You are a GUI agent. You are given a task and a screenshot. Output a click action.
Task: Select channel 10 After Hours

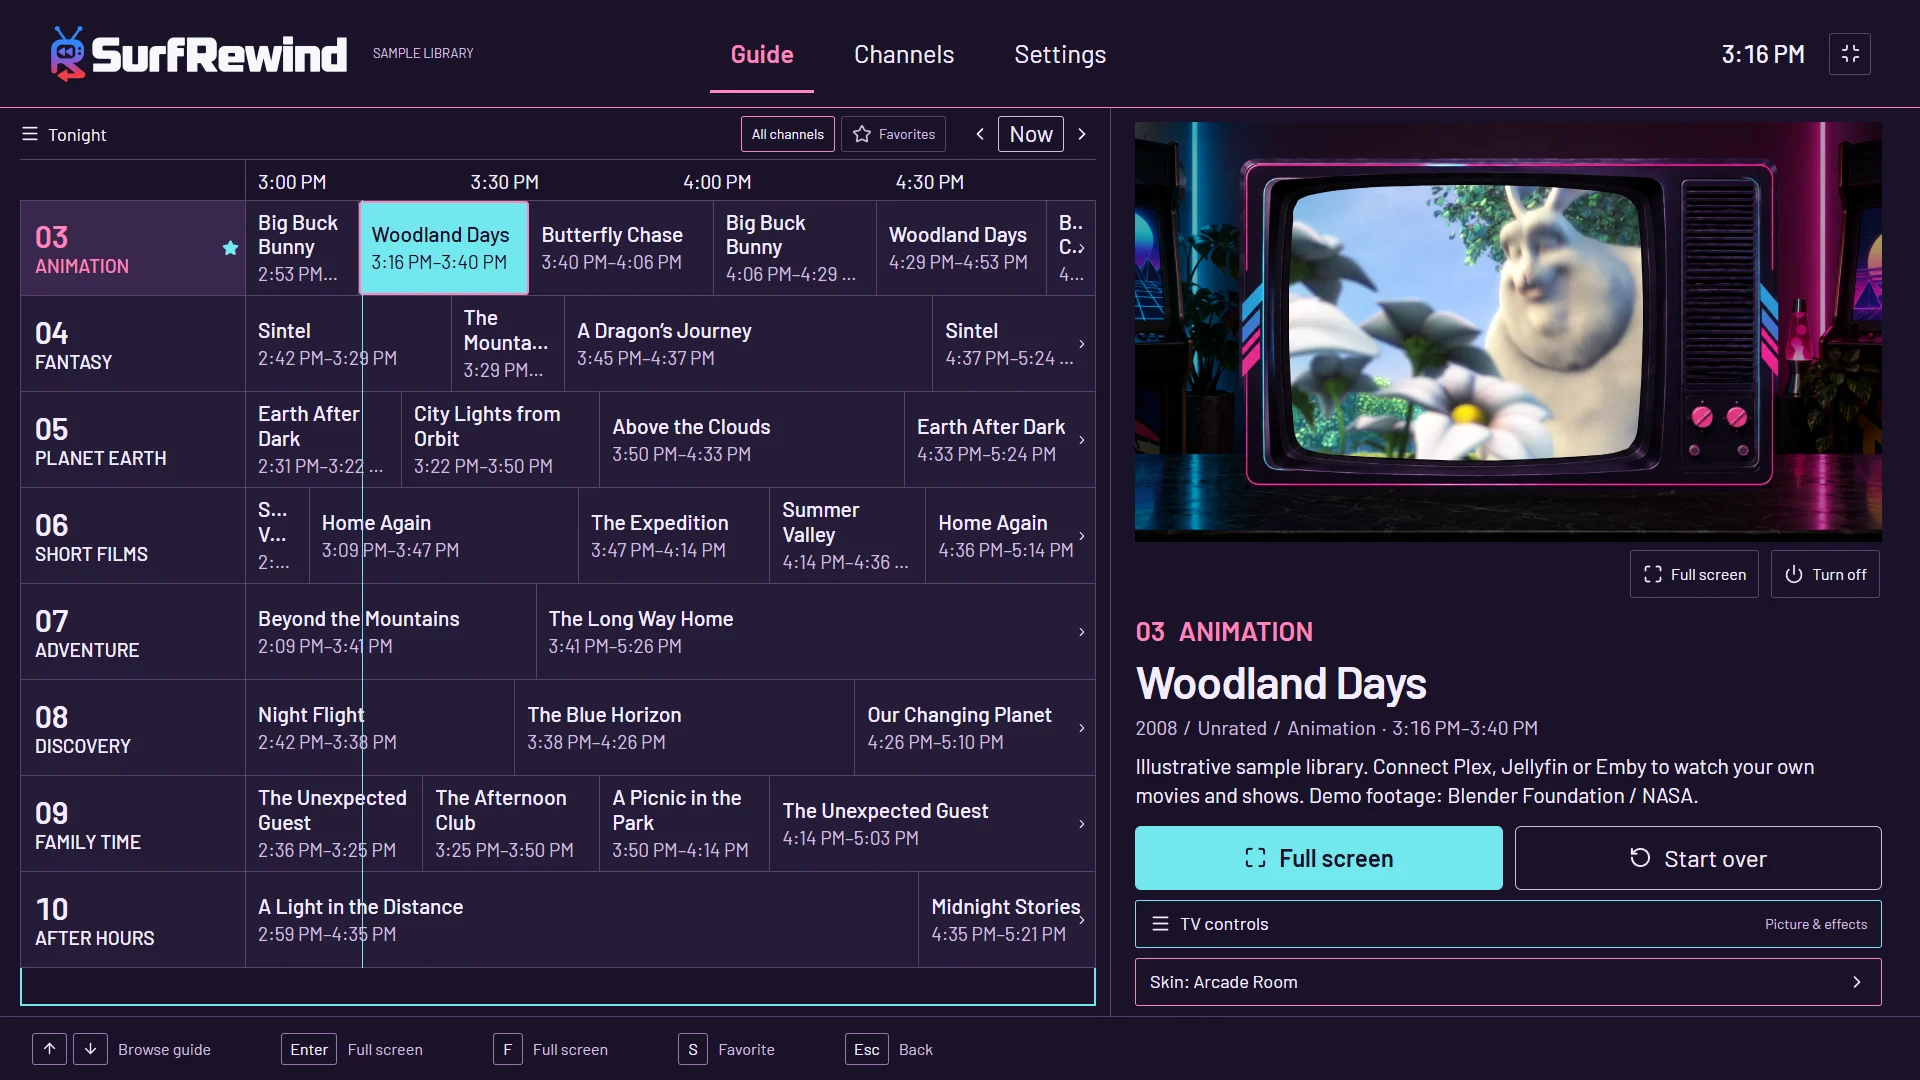pyautogui.click(x=133, y=920)
